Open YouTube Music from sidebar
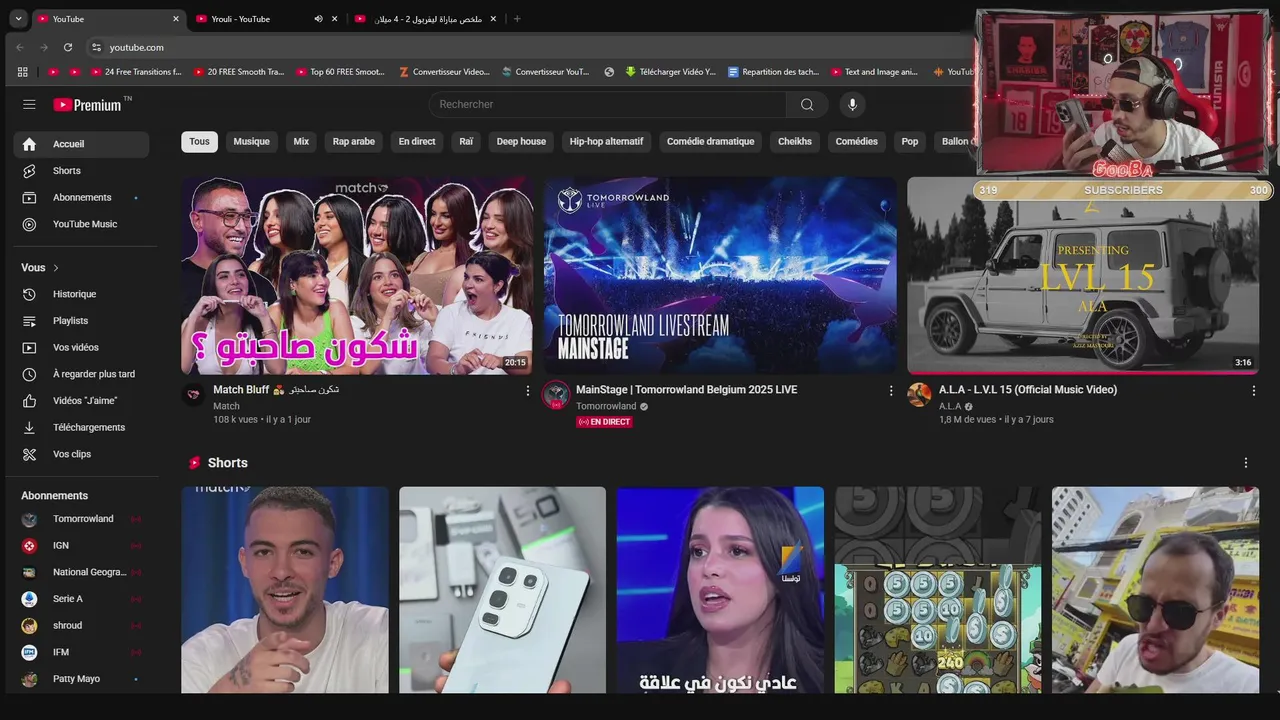This screenshot has height=720, width=1280. tap(81, 224)
